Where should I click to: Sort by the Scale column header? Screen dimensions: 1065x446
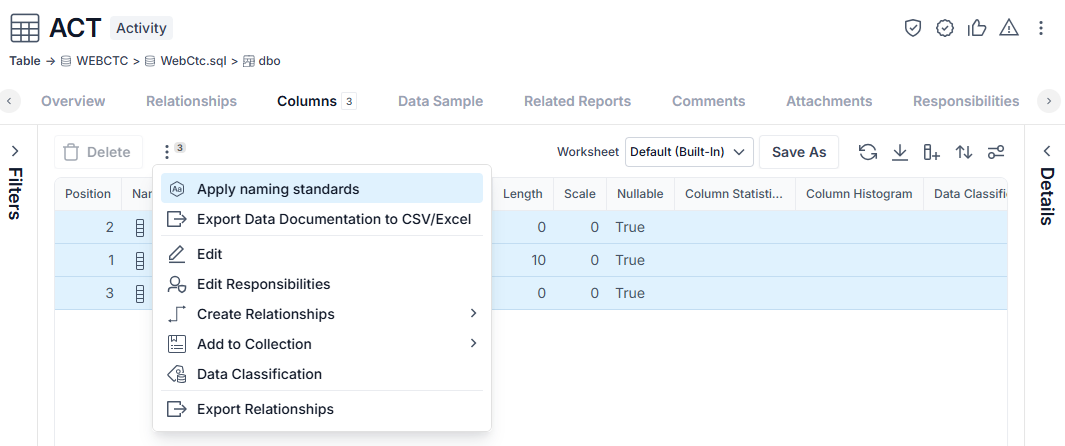point(579,194)
